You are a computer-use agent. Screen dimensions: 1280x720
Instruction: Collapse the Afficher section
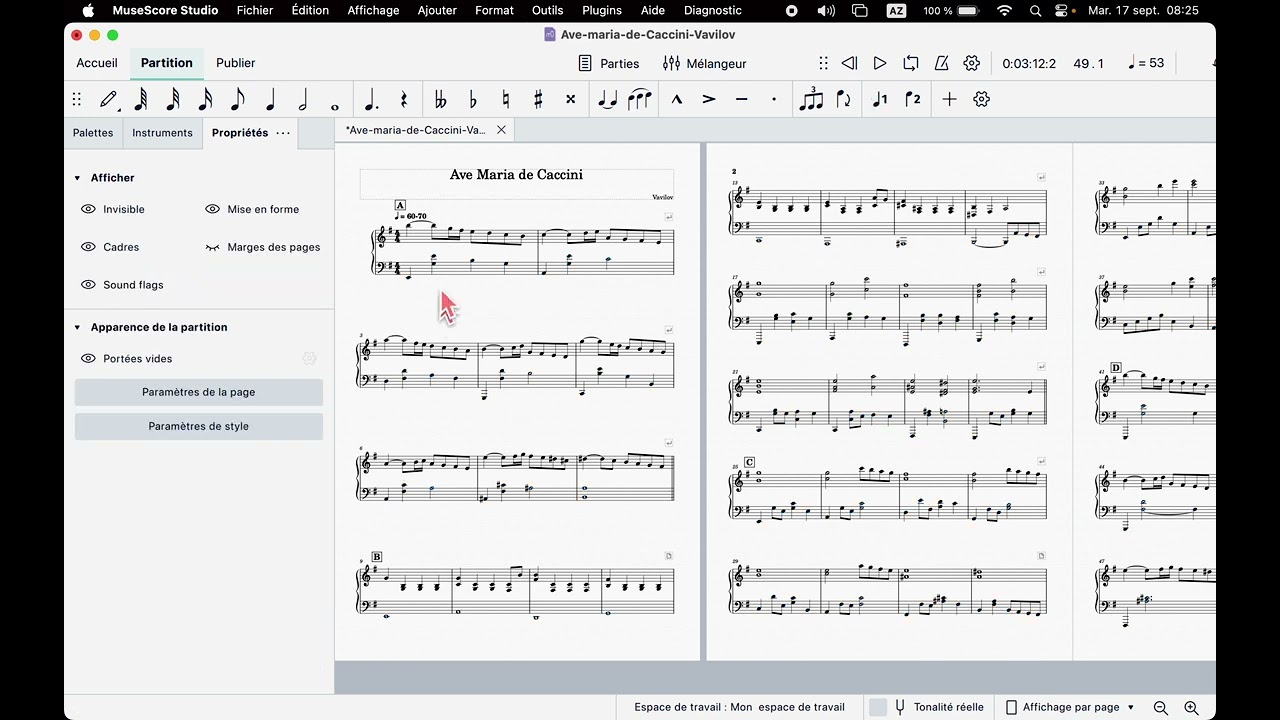point(78,178)
